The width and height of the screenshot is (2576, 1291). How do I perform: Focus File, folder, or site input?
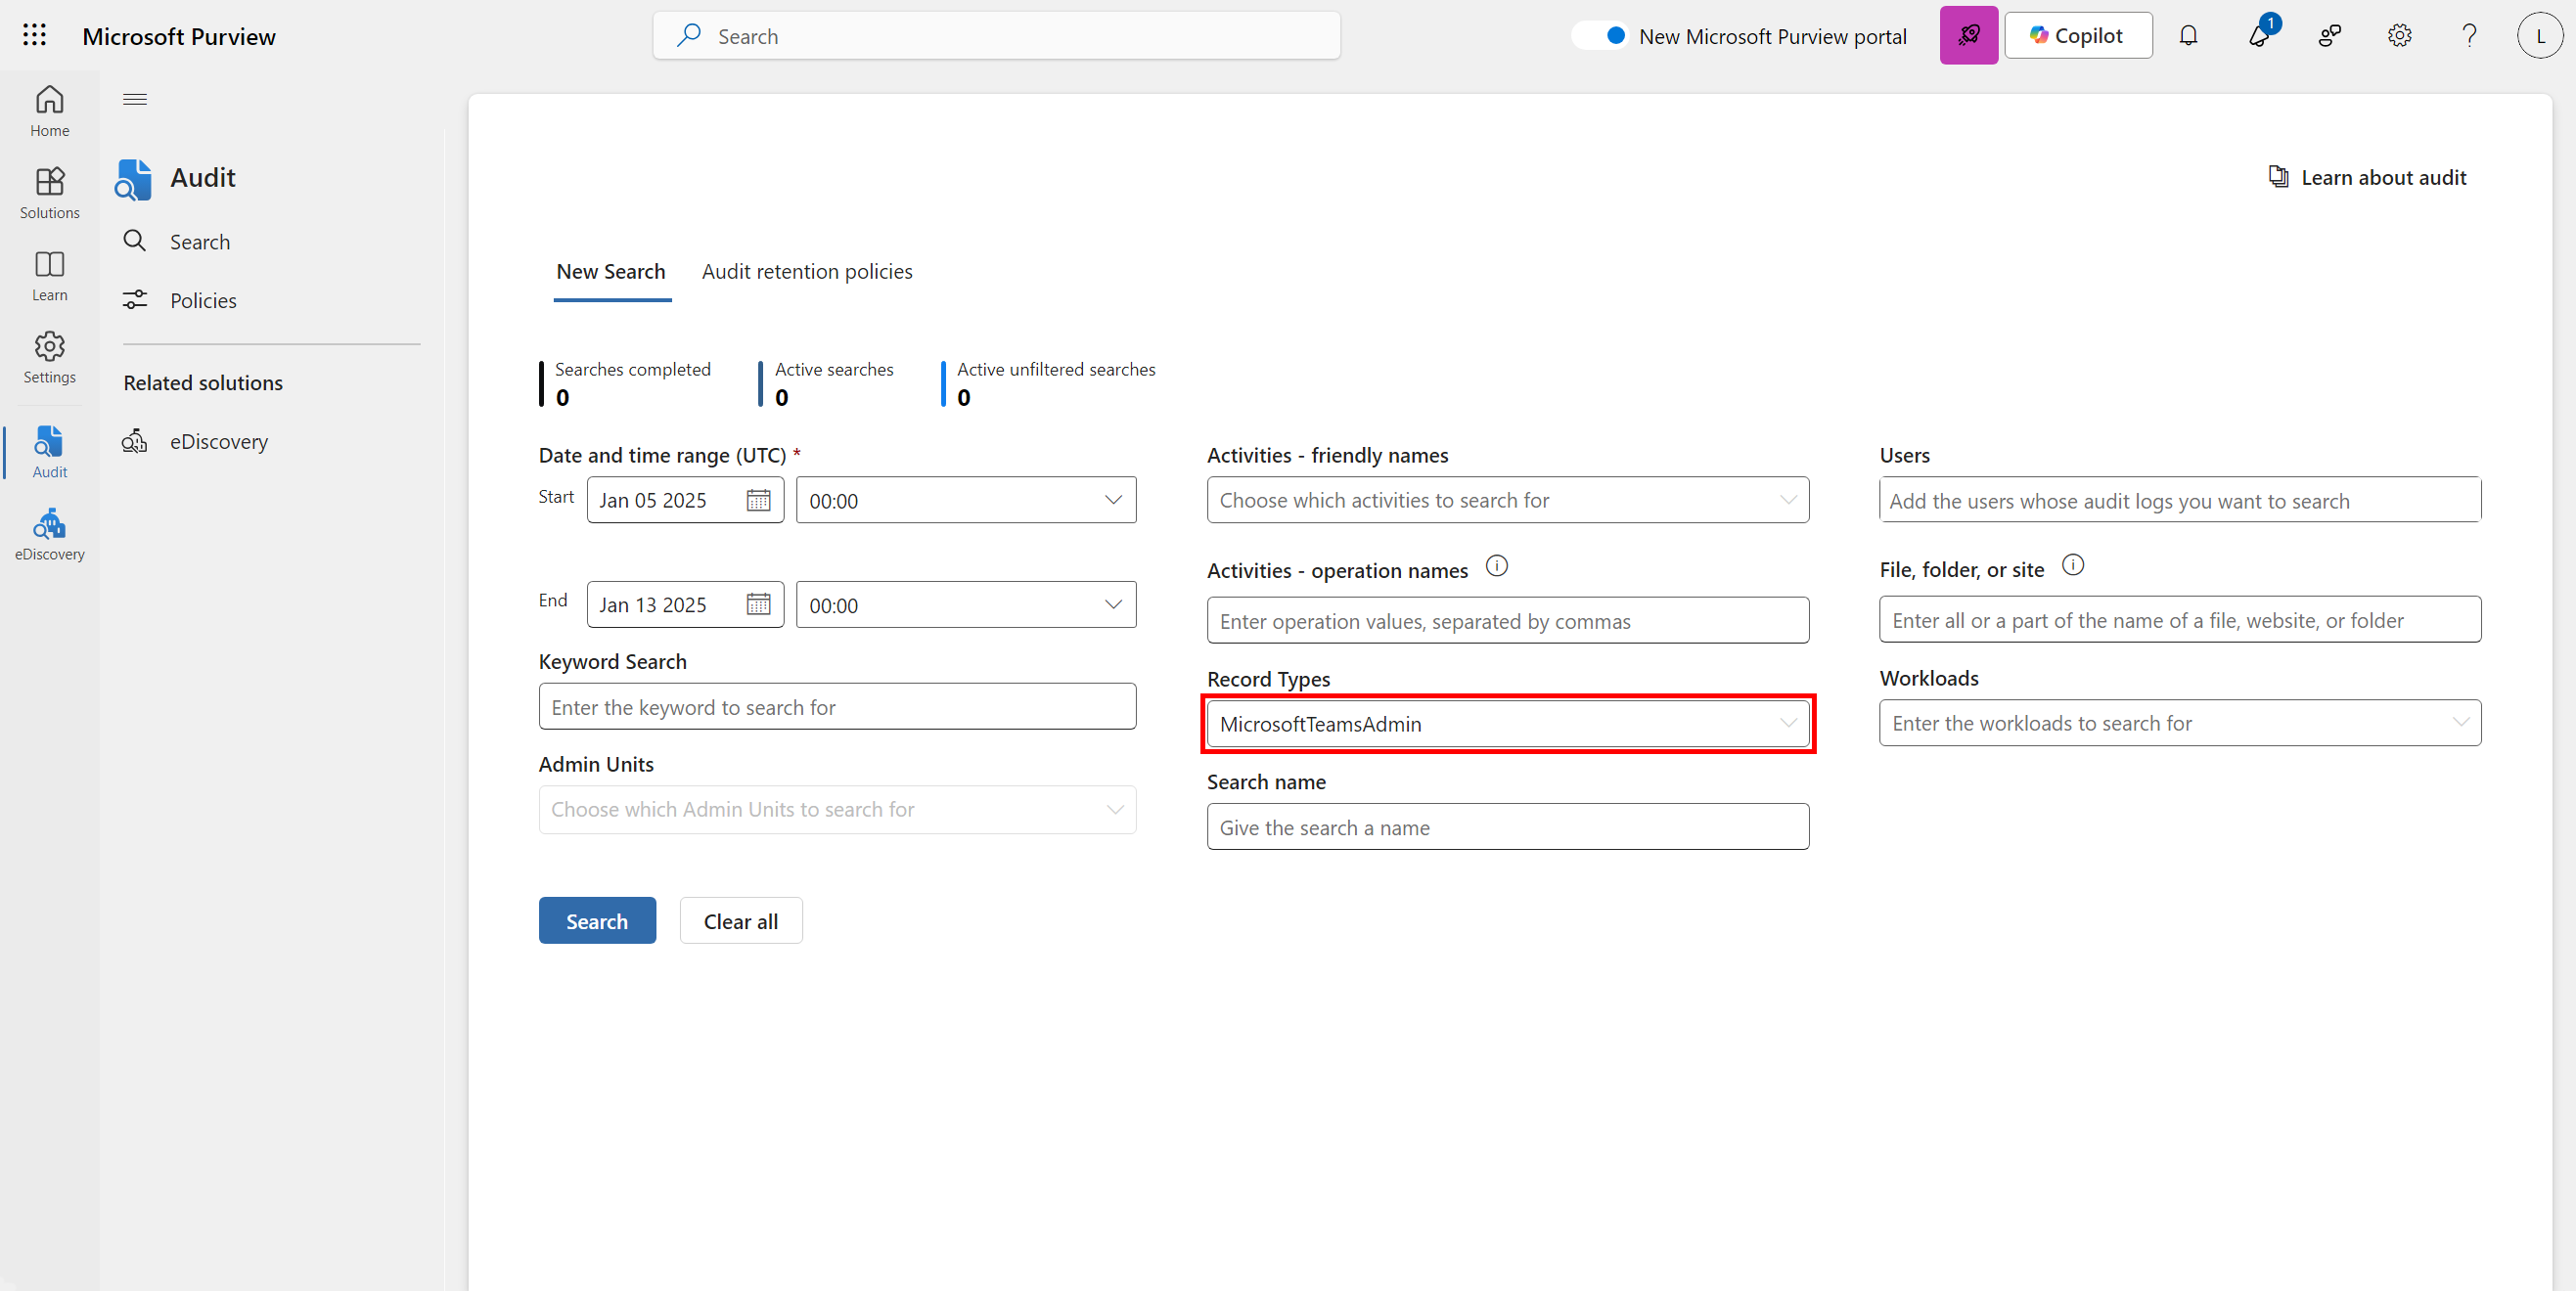pyautogui.click(x=2180, y=620)
